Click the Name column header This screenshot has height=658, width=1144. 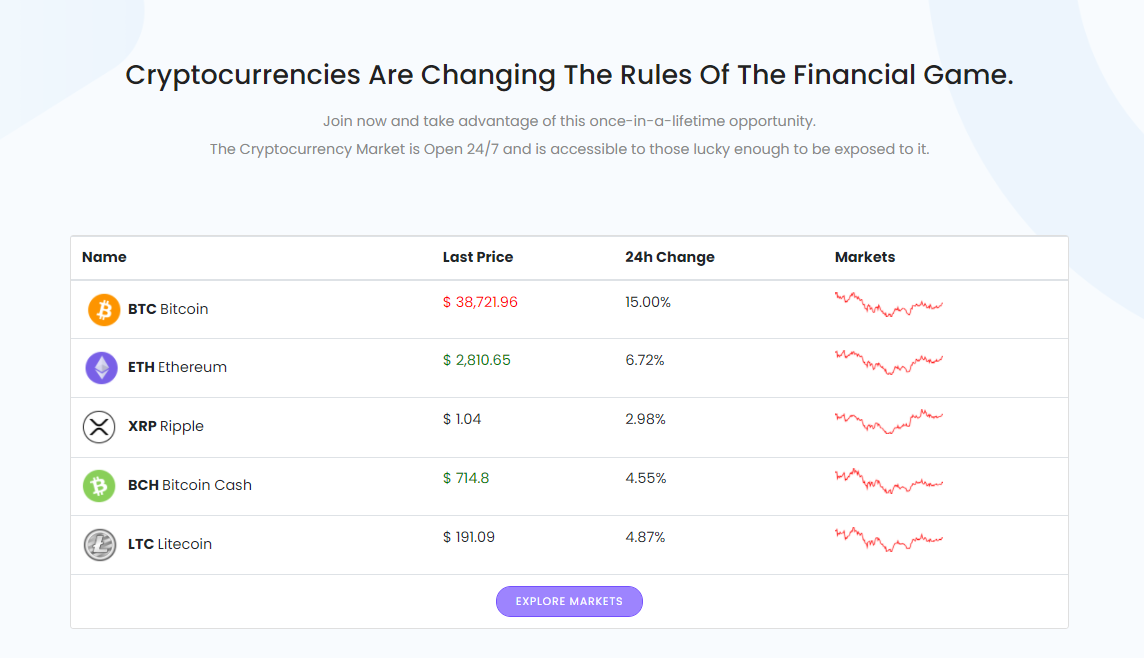(x=104, y=257)
